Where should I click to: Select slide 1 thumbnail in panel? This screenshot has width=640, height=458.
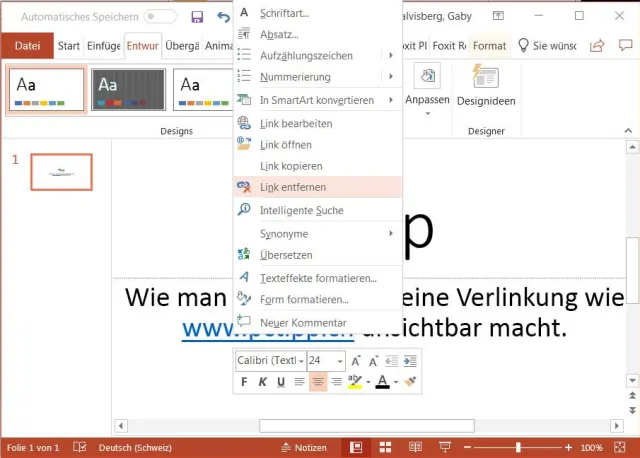pyautogui.click(x=61, y=172)
